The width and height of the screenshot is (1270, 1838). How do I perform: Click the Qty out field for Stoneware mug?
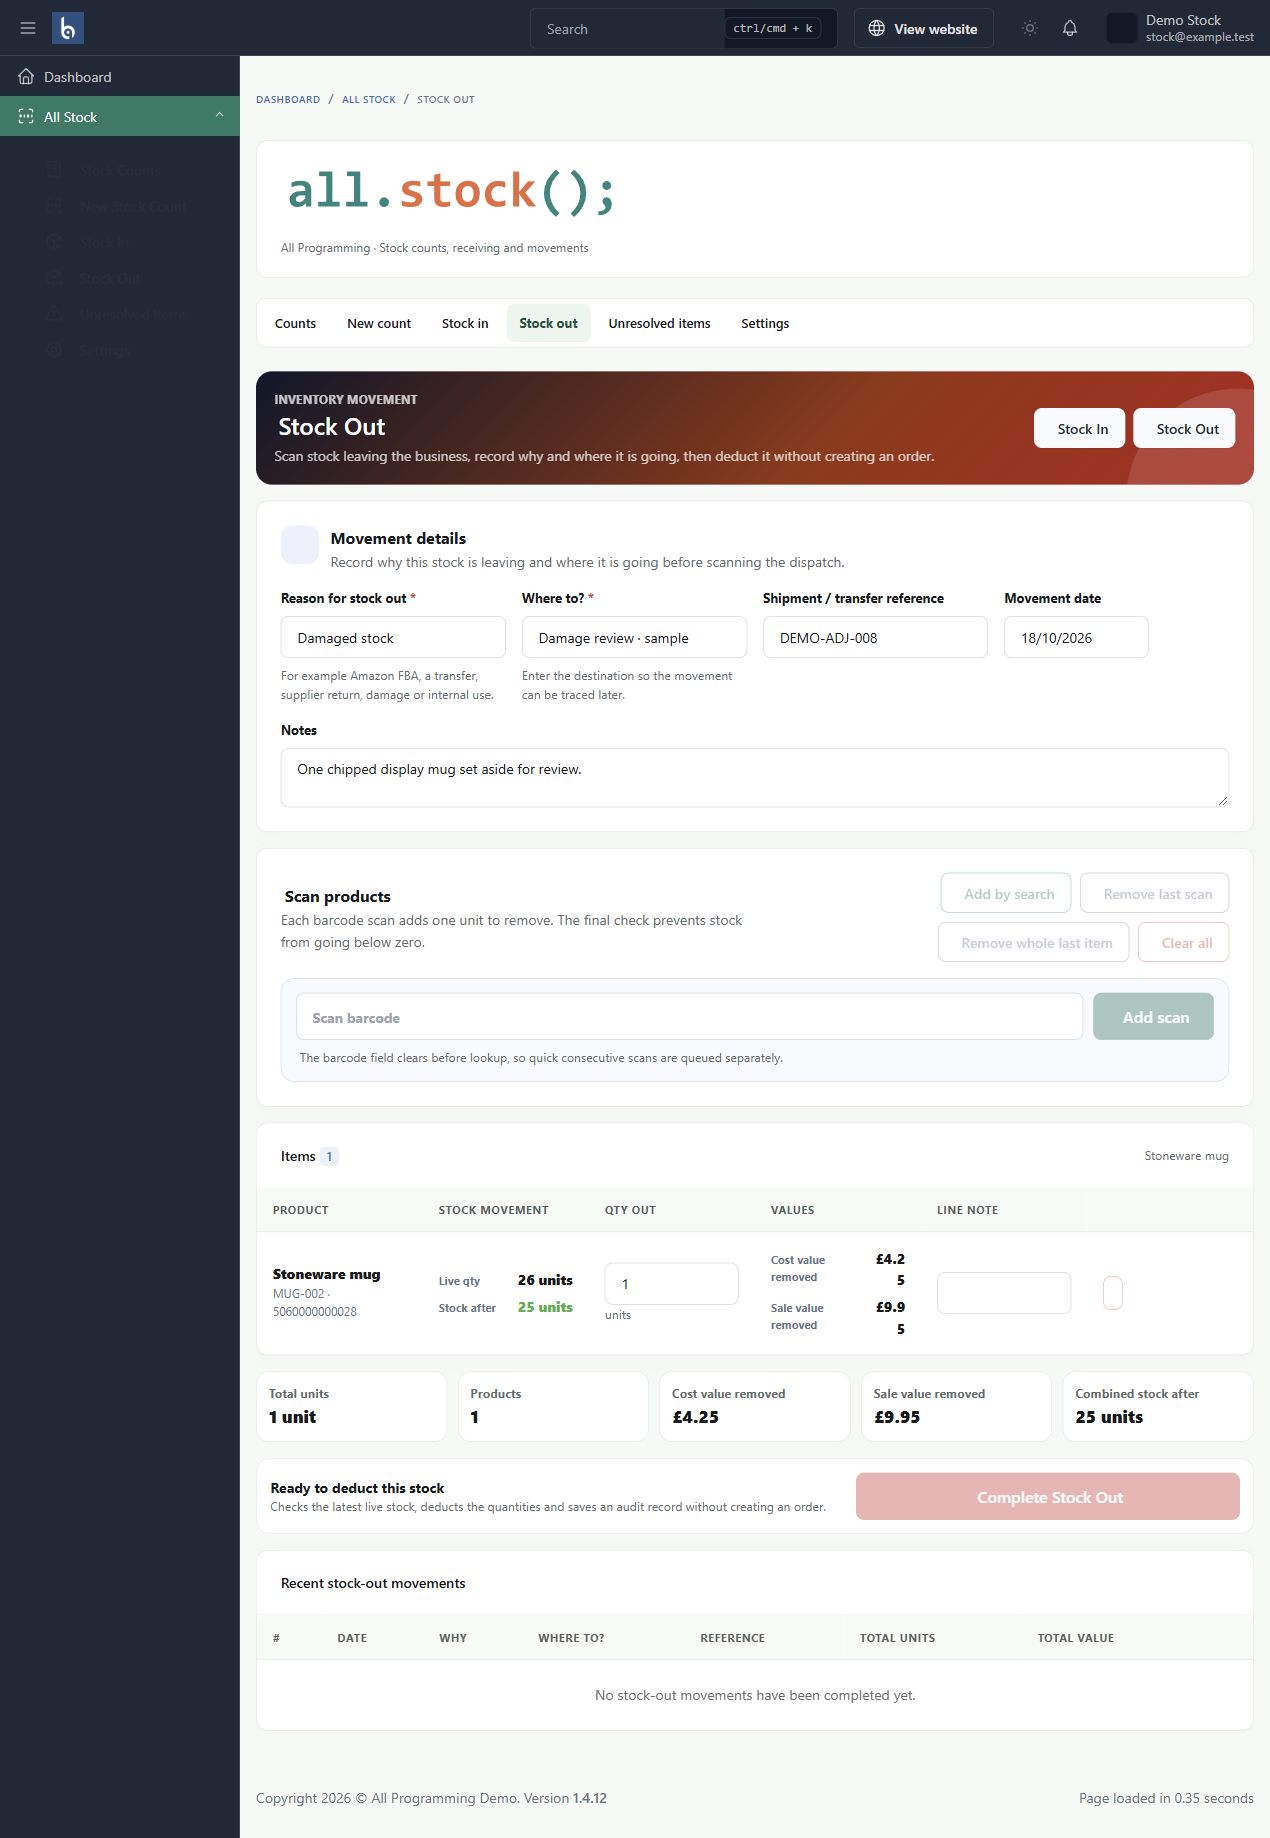coord(672,1284)
